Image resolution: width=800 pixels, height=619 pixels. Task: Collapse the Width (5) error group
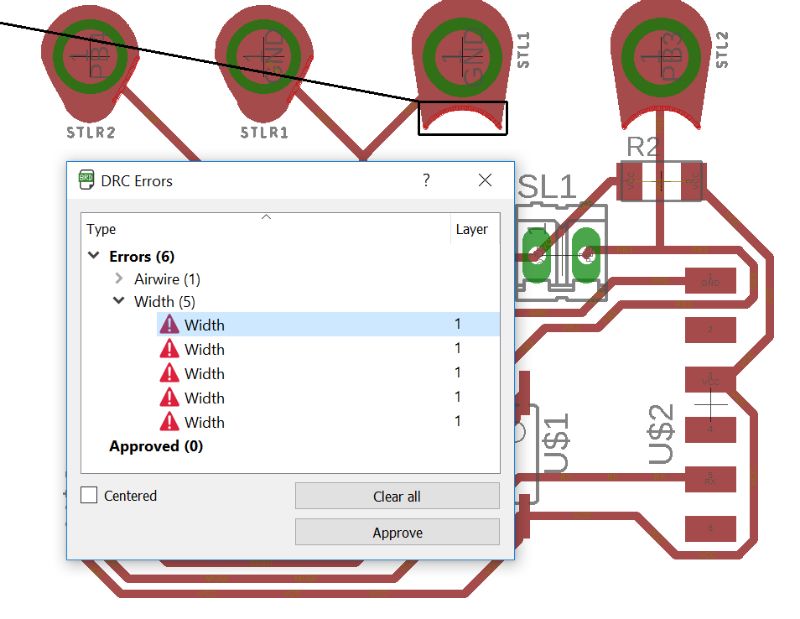point(118,301)
